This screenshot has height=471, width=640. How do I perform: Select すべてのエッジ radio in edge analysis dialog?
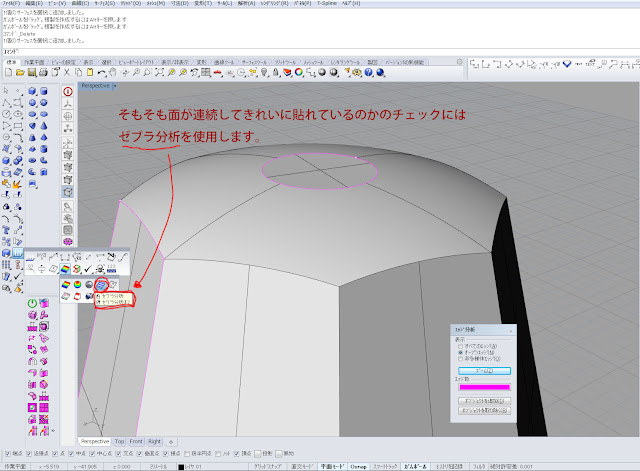[x=461, y=346]
